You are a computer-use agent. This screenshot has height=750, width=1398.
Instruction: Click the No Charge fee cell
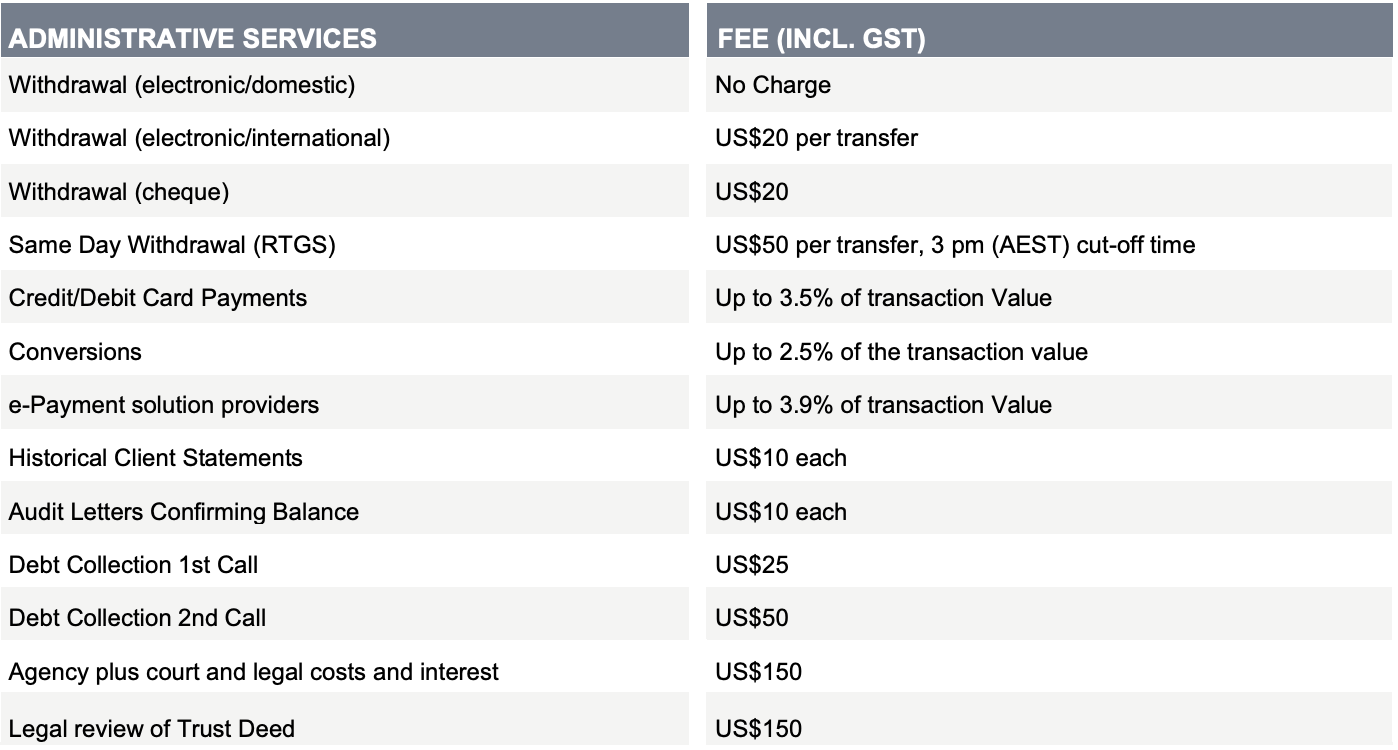tap(773, 85)
